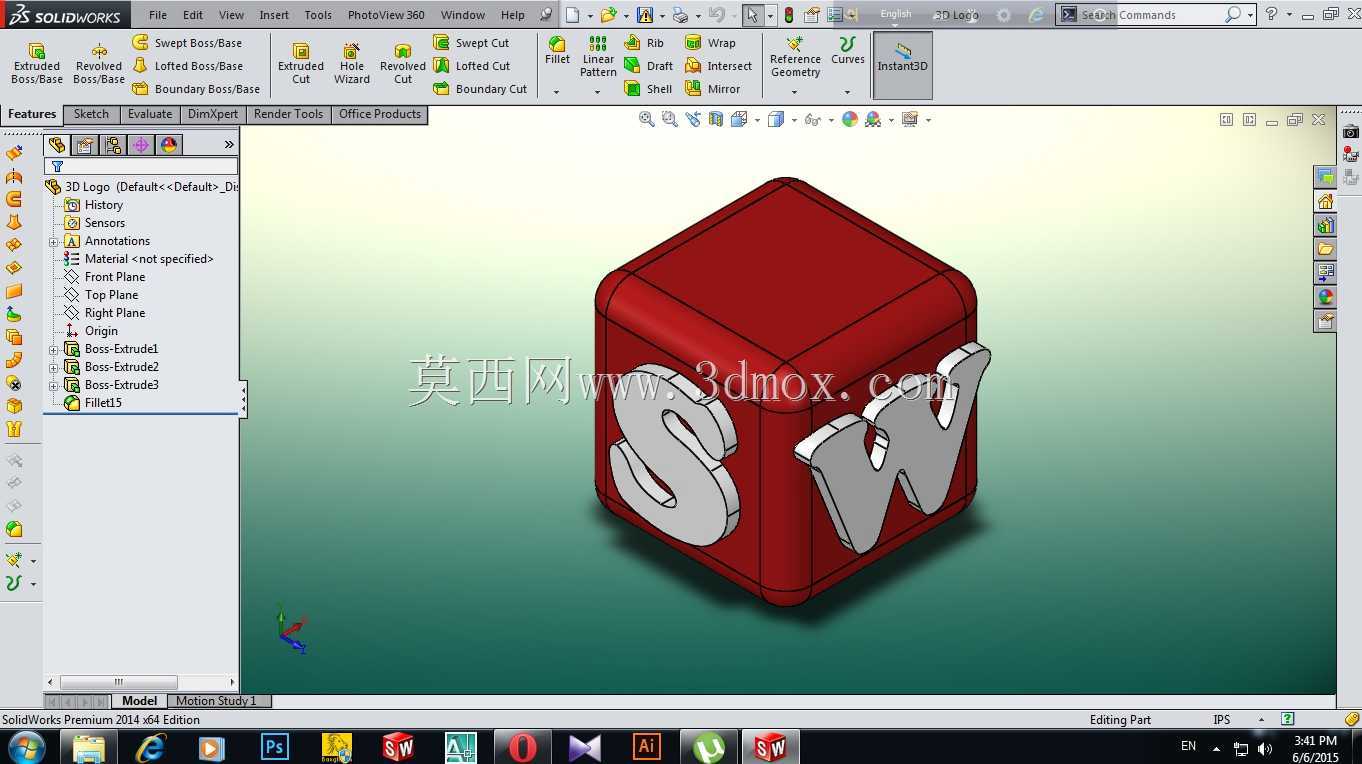Select the Shell tool

click(648, 89)
